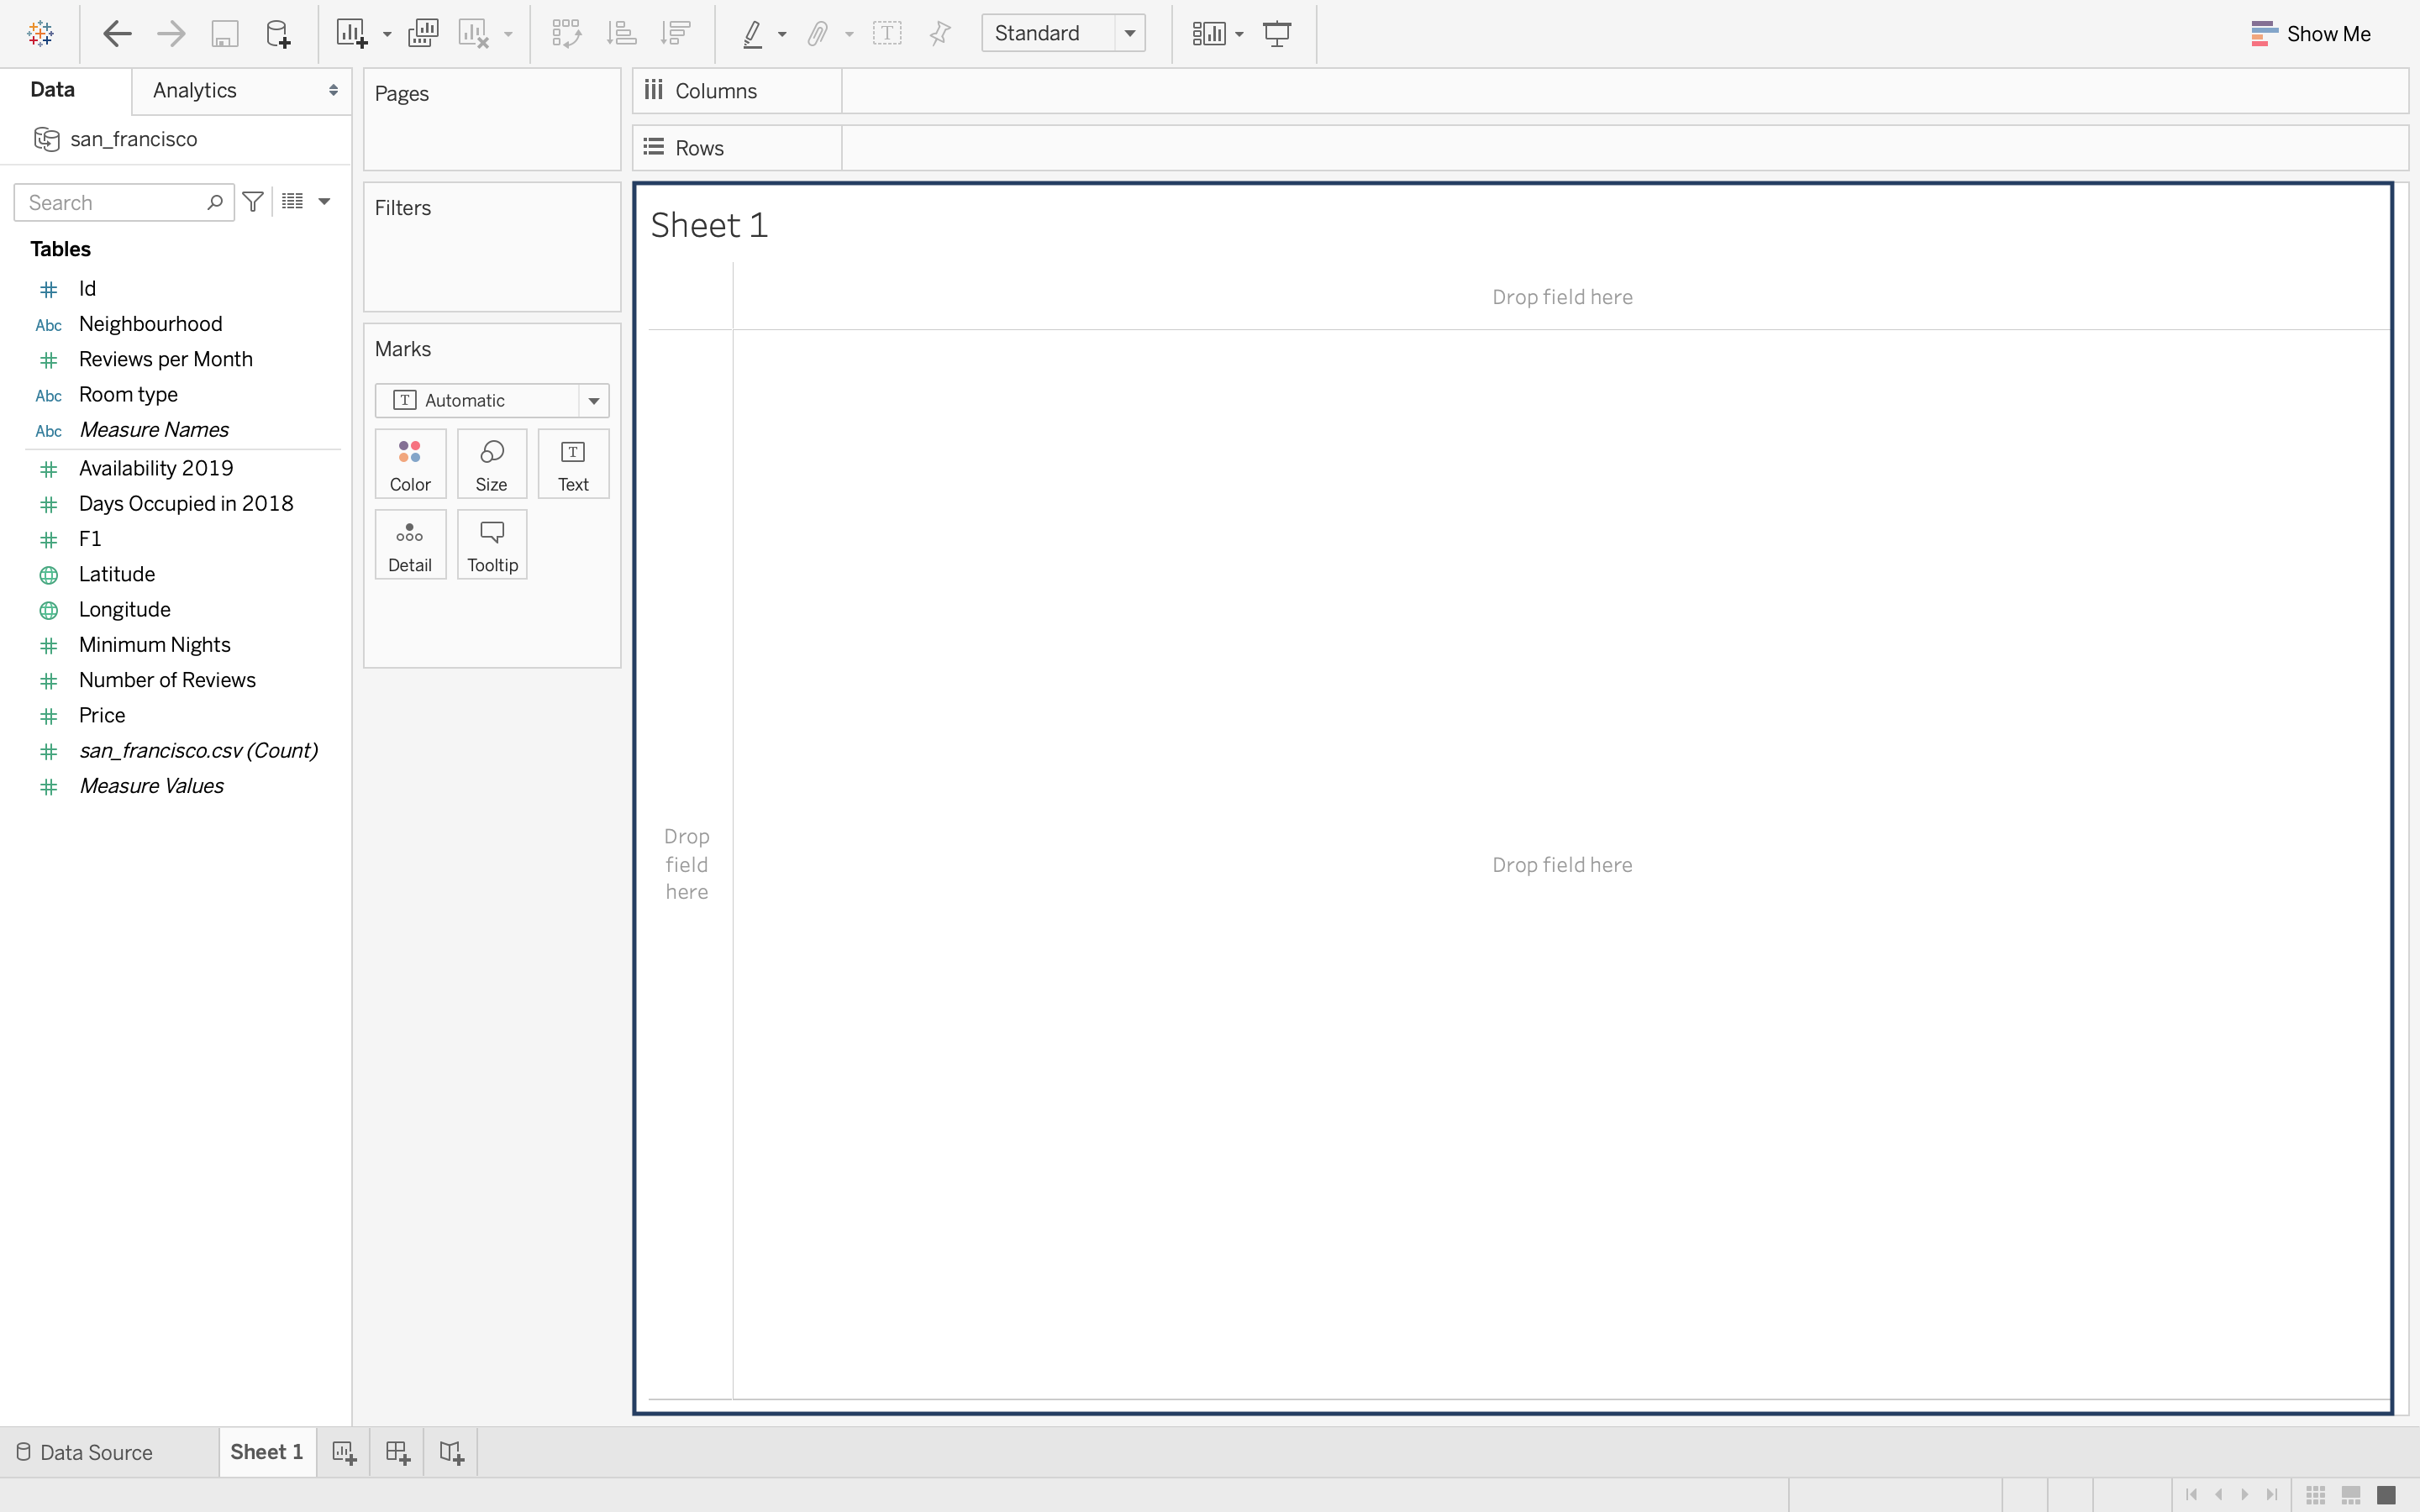Screen dimensions: 2420x1512
Task: Click the Presentation Mode icon
Action: (x=1277, y=34)
